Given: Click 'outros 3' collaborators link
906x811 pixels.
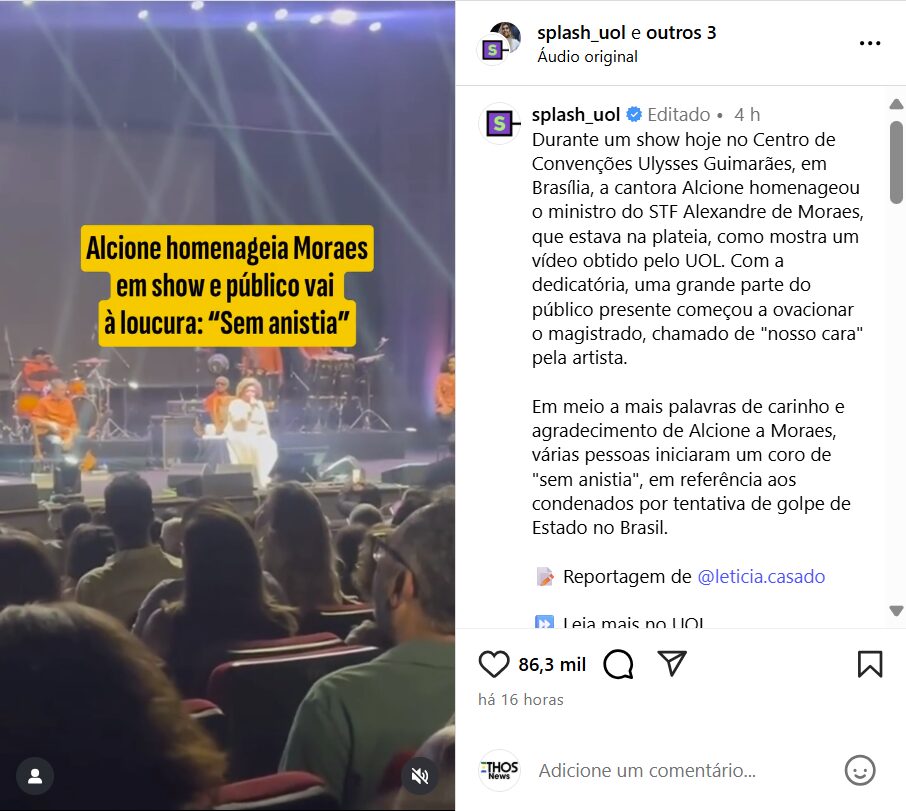Looking at the screenshot, I should tap(681, 33).
